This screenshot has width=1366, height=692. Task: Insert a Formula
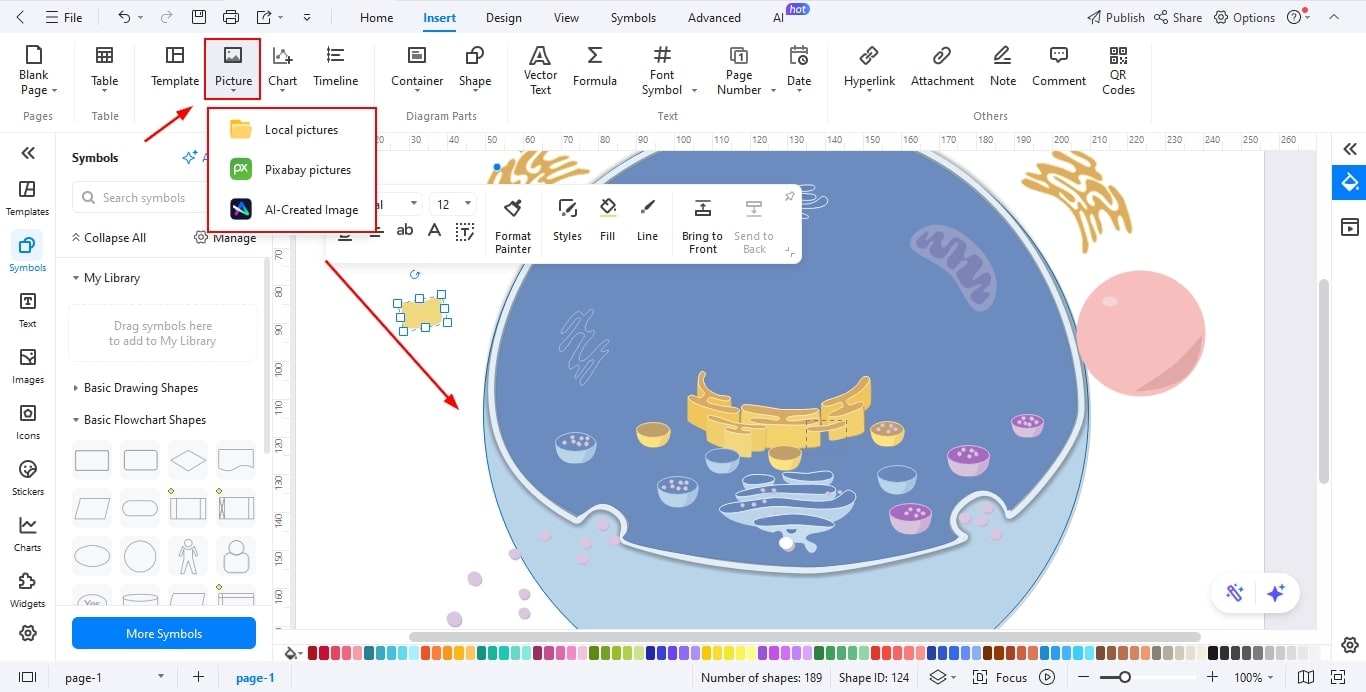[x=594, y=67]
